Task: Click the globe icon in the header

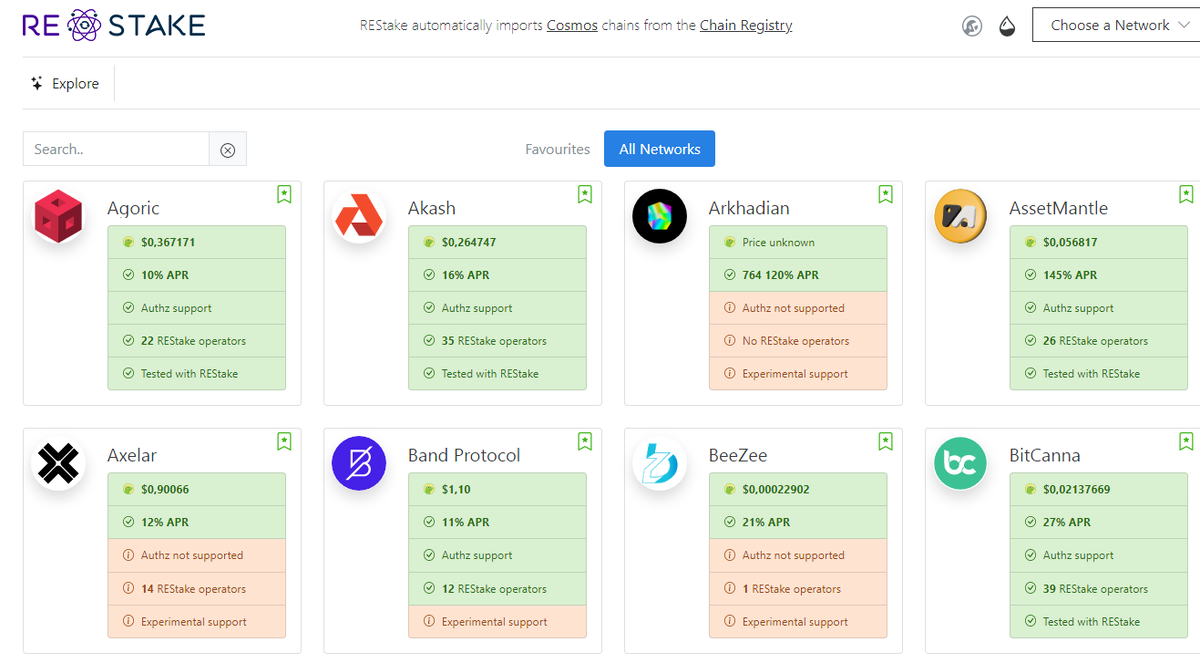Action: click(x=972, y=26)
